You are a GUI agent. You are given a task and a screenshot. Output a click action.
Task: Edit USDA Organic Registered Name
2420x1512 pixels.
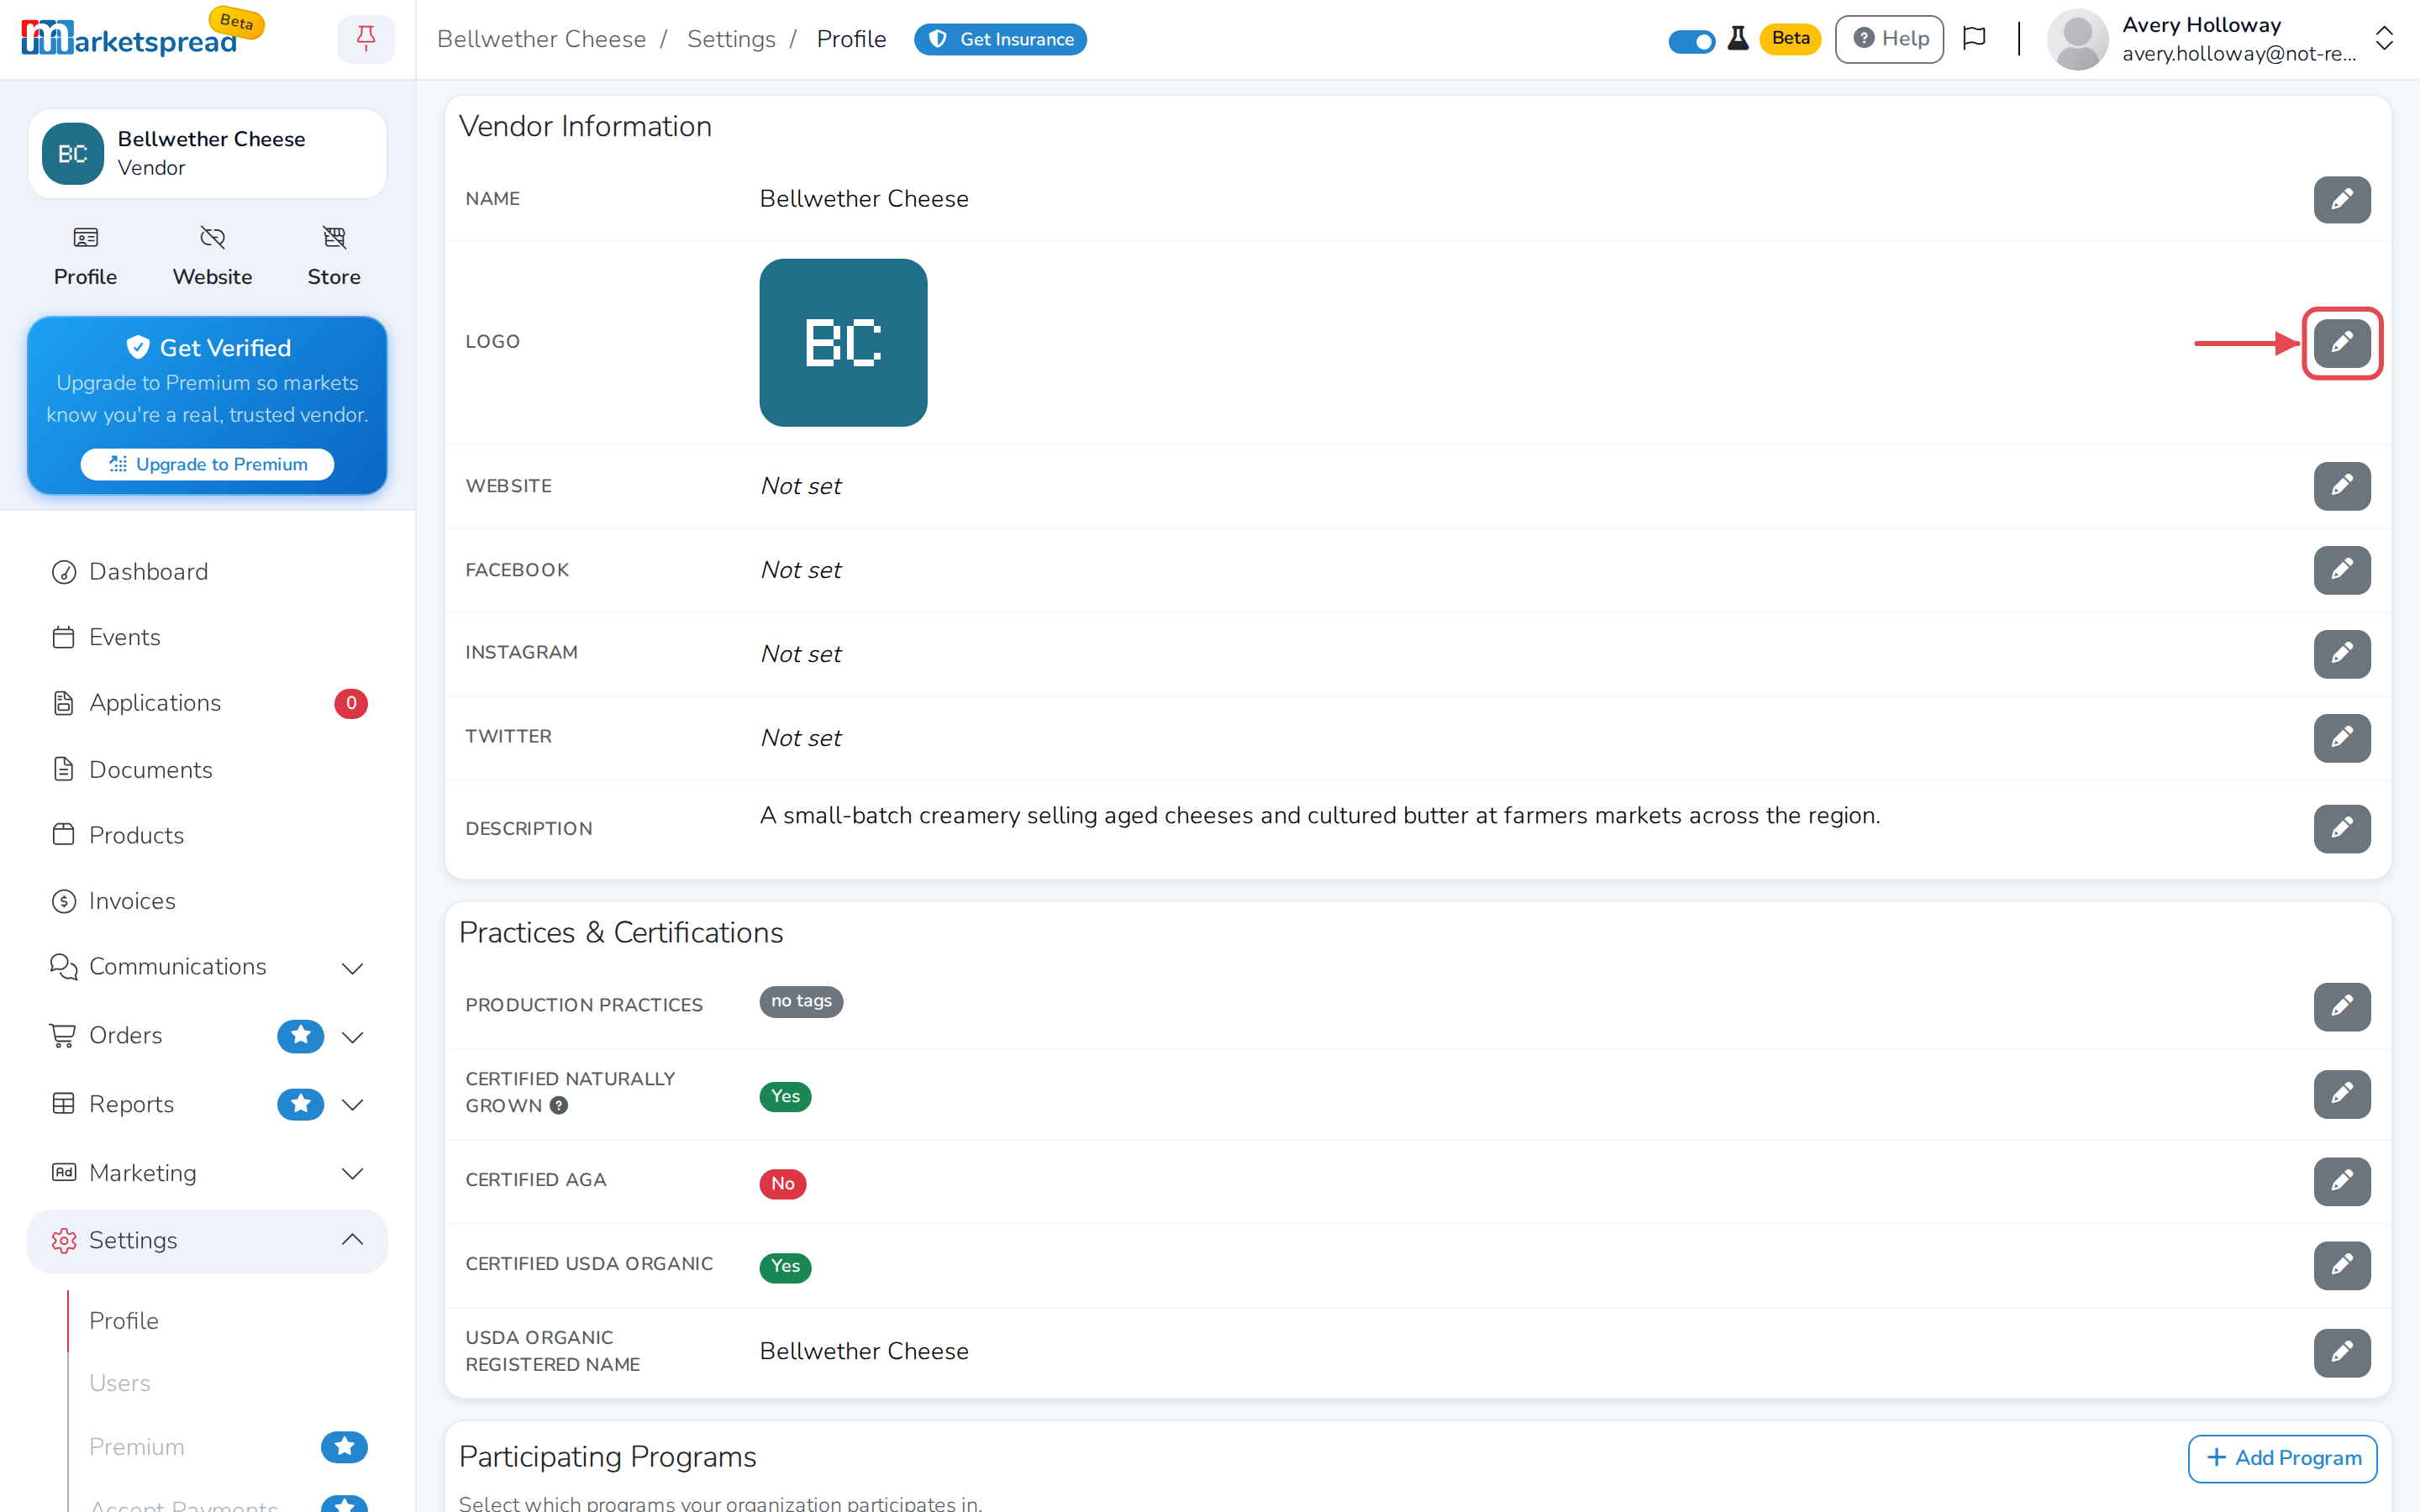tap(2342, 1352)
